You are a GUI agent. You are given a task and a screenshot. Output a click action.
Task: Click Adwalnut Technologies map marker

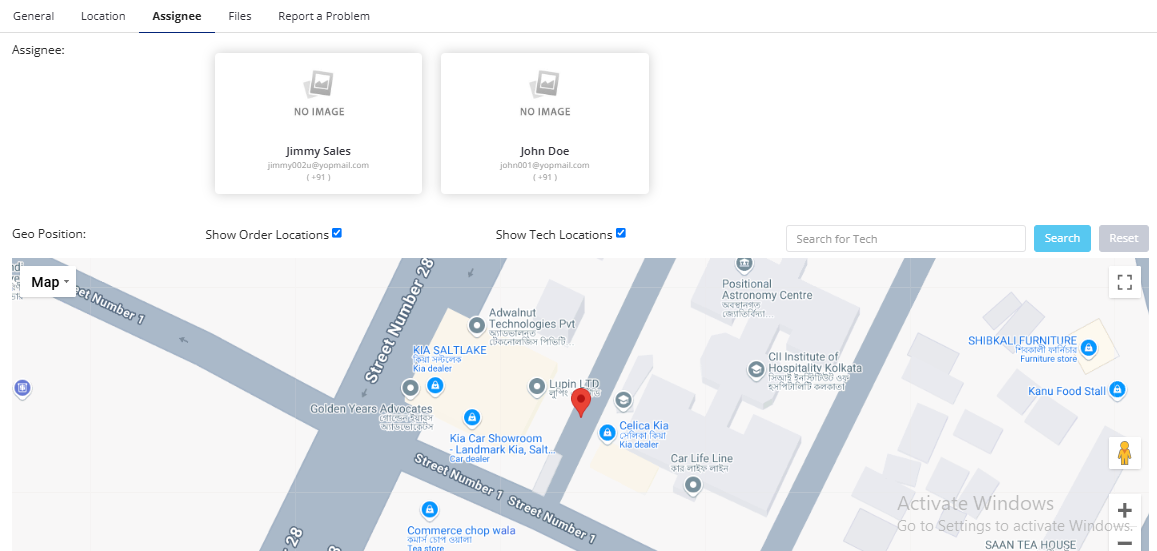pos(477,325)
